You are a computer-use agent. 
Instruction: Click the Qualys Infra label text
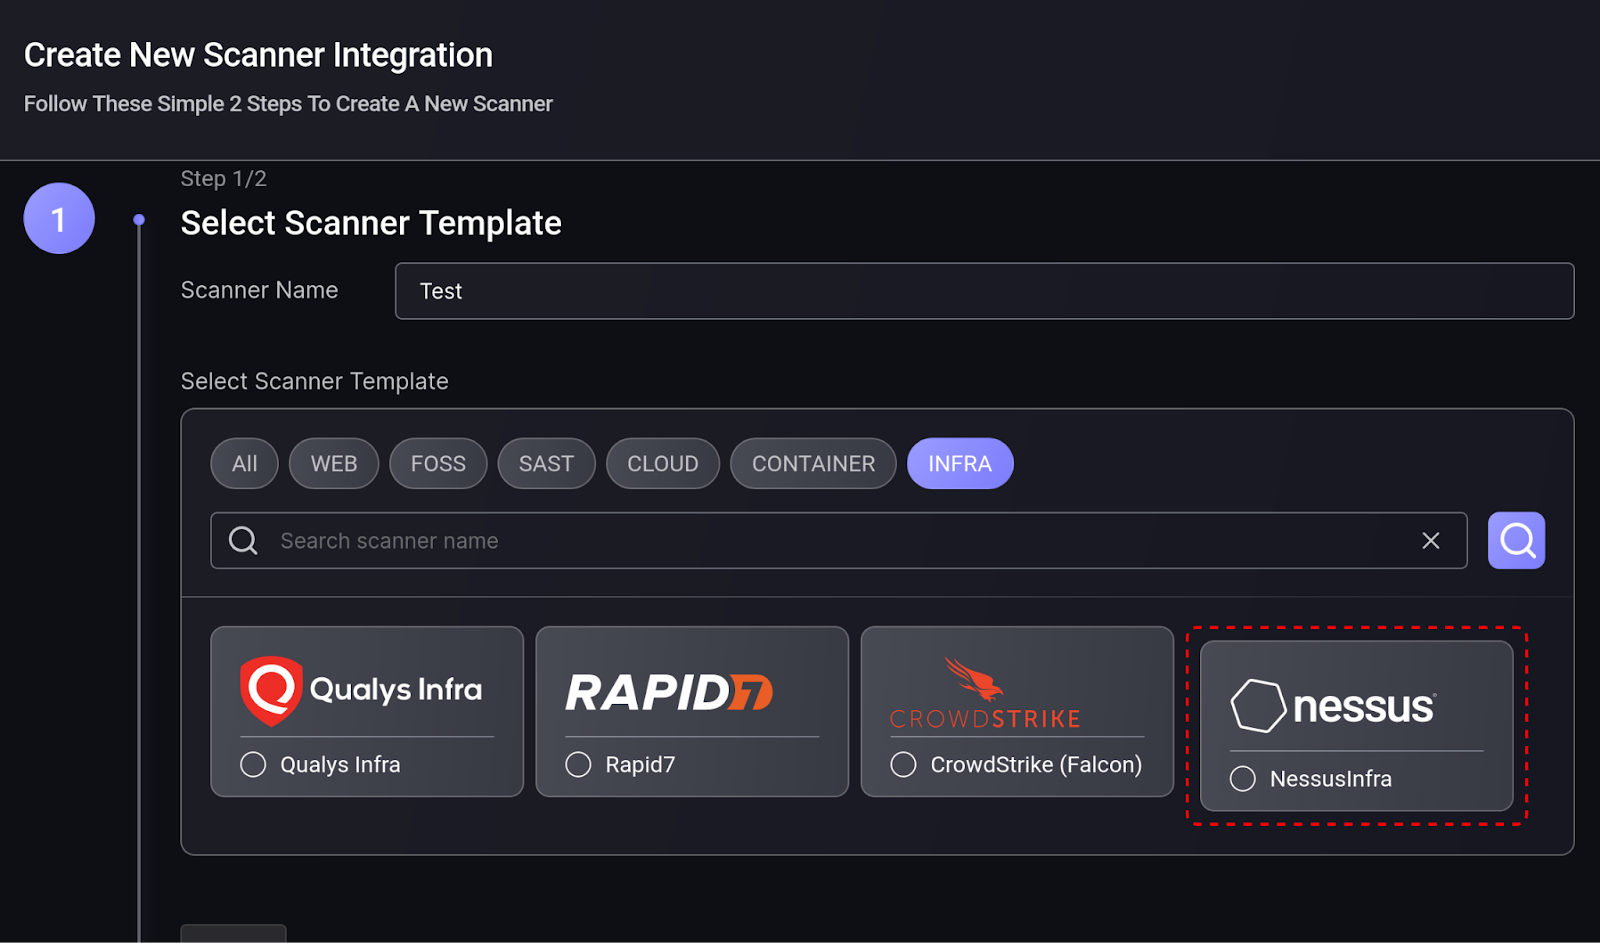[x=340, y=765]
